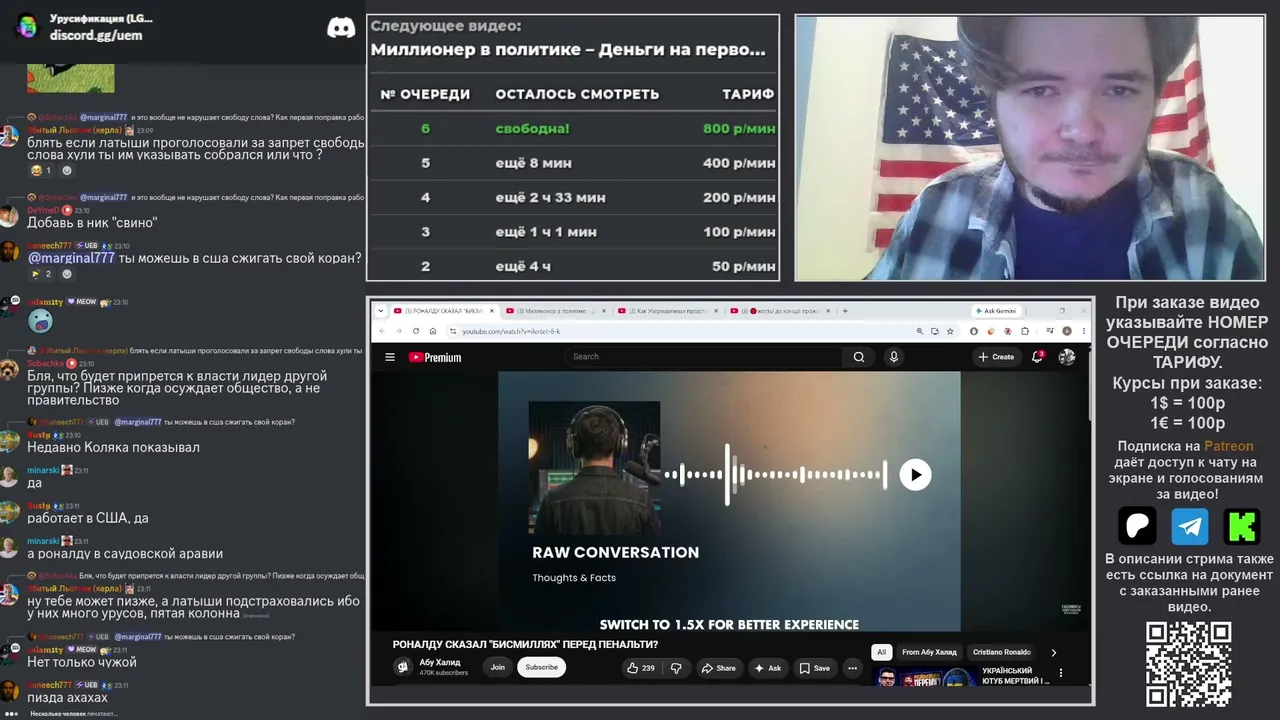The image size is (1280, 720).
Task: Reload the browser page
Action: pyautogui.click(x=415, y=331)
